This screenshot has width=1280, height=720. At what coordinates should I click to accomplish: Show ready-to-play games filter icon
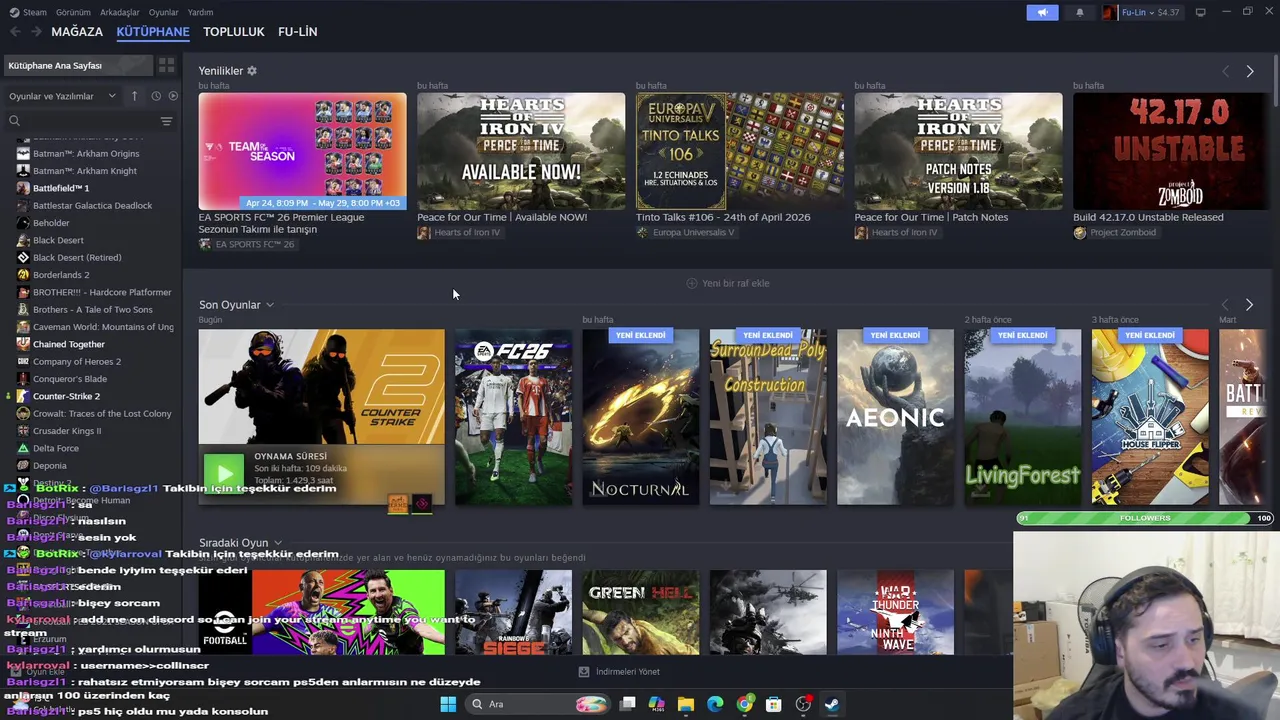click(173, 96)
